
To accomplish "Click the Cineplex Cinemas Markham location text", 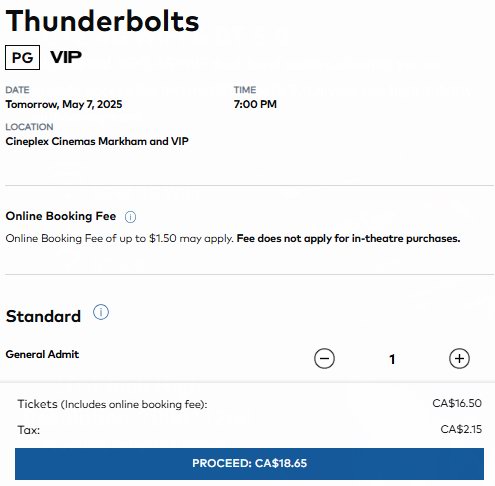I will 97,141.
